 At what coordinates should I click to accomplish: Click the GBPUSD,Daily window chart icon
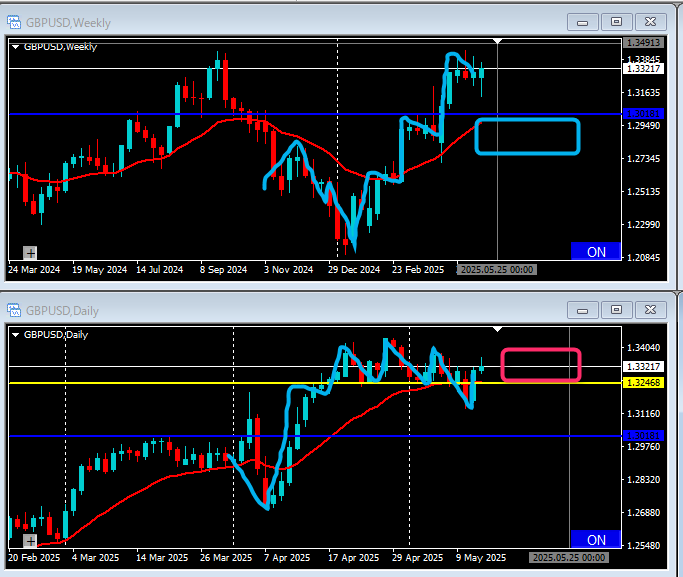coord(14,310)
